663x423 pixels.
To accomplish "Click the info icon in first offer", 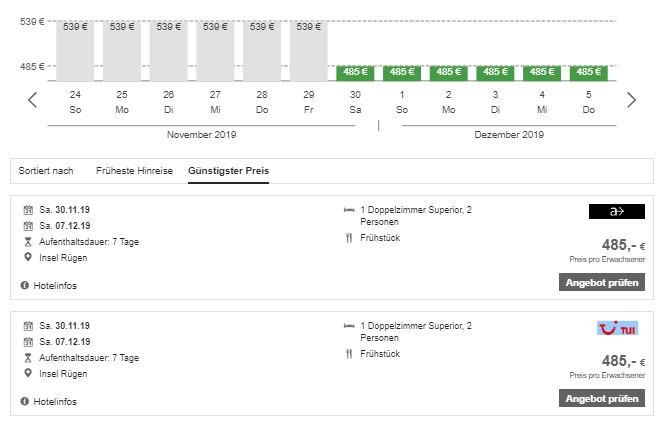I will [x=24, y=286].
